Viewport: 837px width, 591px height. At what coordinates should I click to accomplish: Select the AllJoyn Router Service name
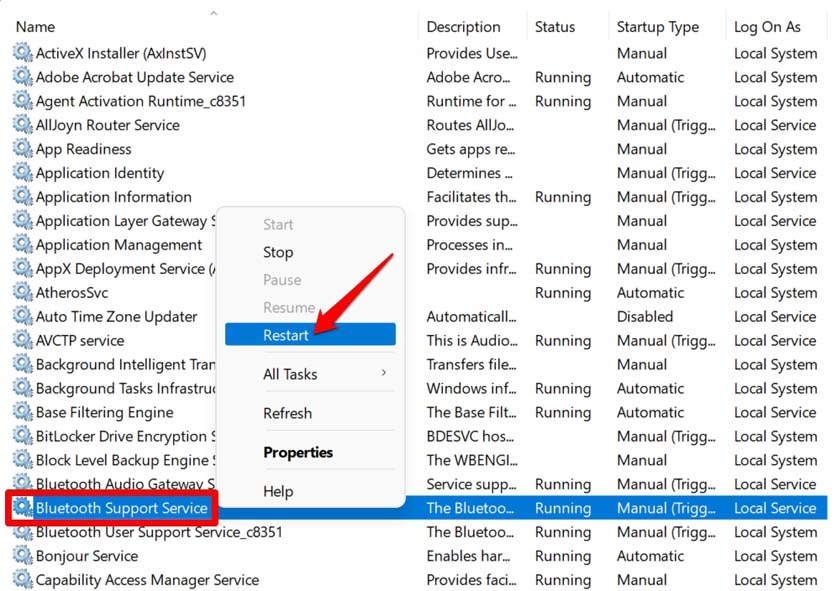click(108, 125)
